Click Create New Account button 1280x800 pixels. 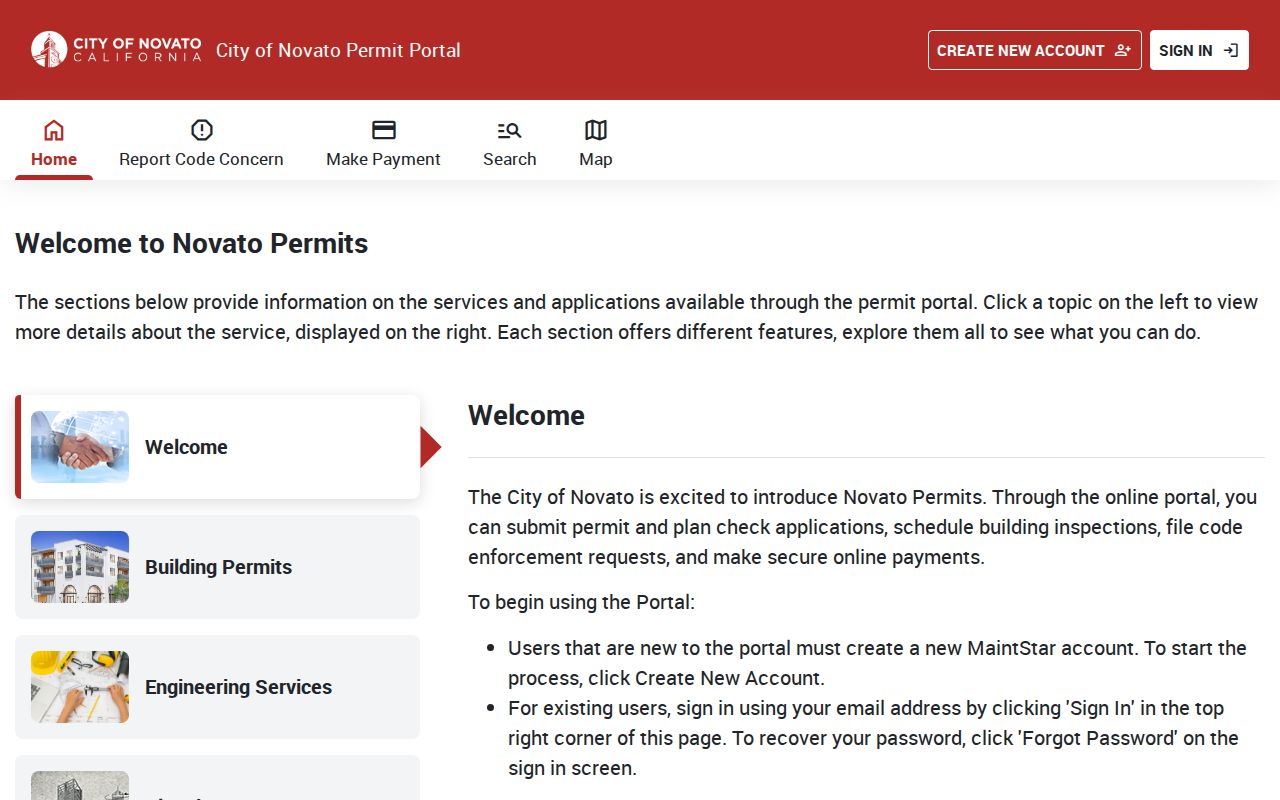(x=1035, y=50)
